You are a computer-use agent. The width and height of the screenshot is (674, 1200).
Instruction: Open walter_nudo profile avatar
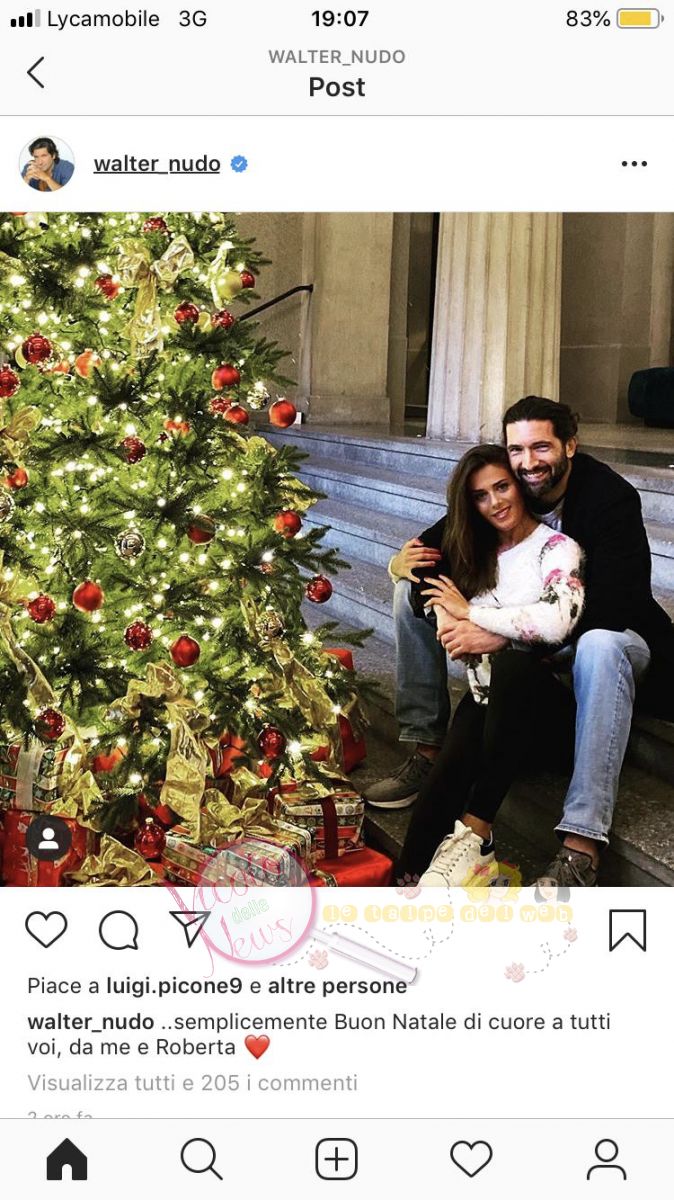[x=47, y=164]
